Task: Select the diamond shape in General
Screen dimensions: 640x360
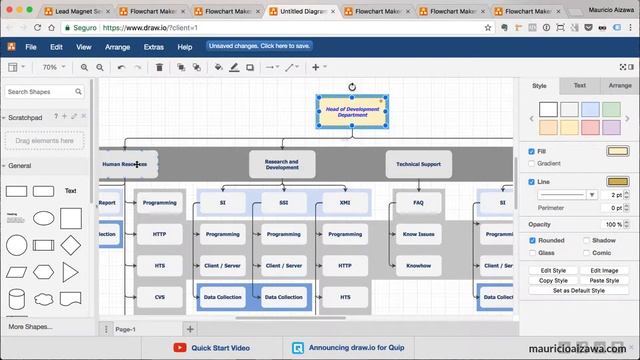Action: [x=71, y=245]
